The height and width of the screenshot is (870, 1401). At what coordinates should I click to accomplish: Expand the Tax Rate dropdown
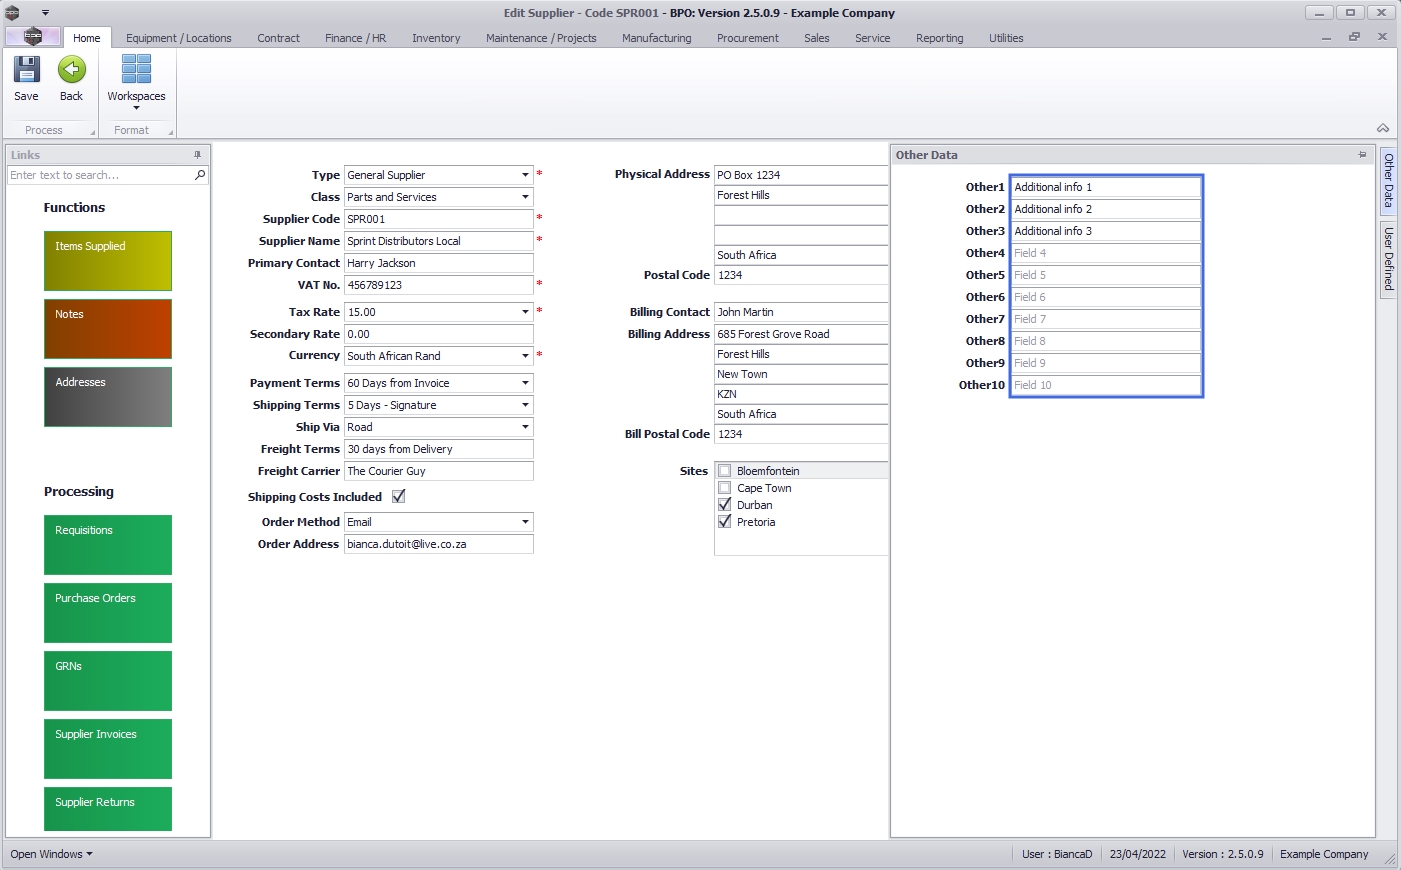tap(525, 312)
